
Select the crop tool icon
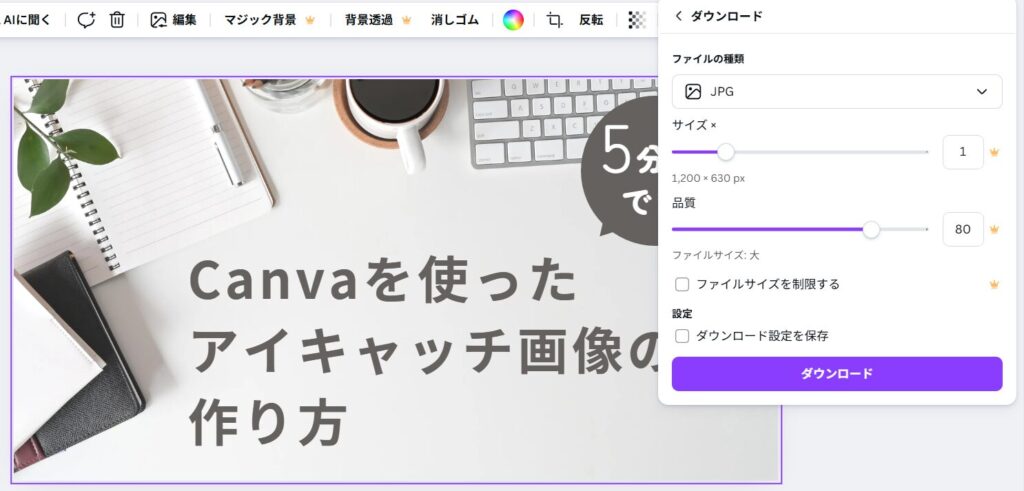click(x=554, y=20)
